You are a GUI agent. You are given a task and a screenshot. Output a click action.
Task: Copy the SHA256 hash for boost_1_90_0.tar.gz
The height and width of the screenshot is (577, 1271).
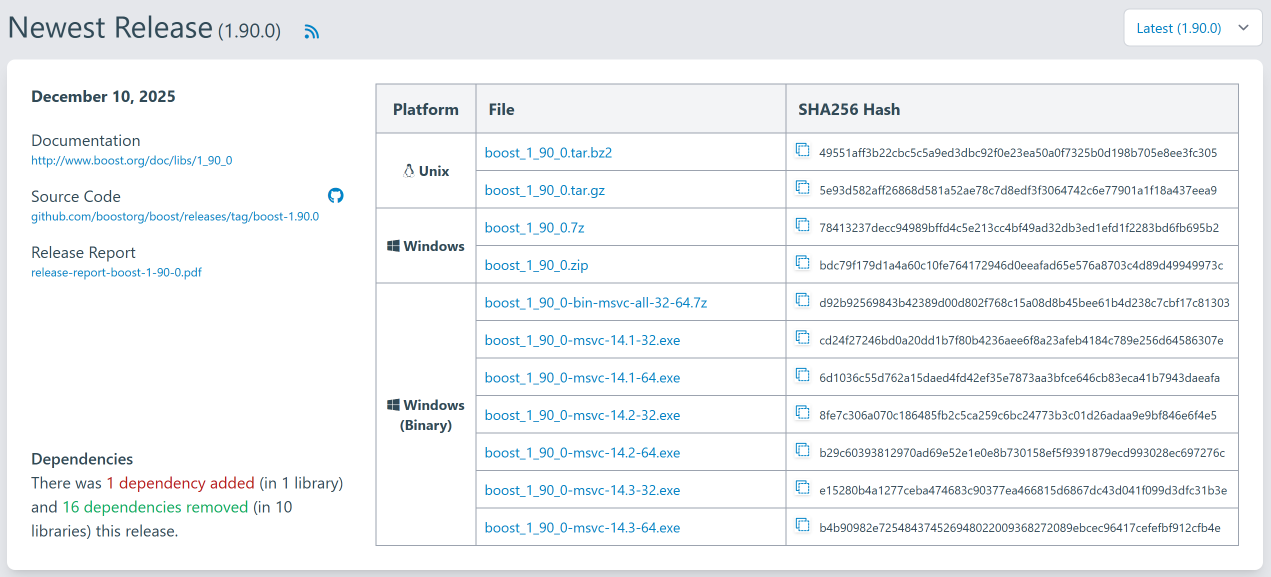[x=802, y=186]
